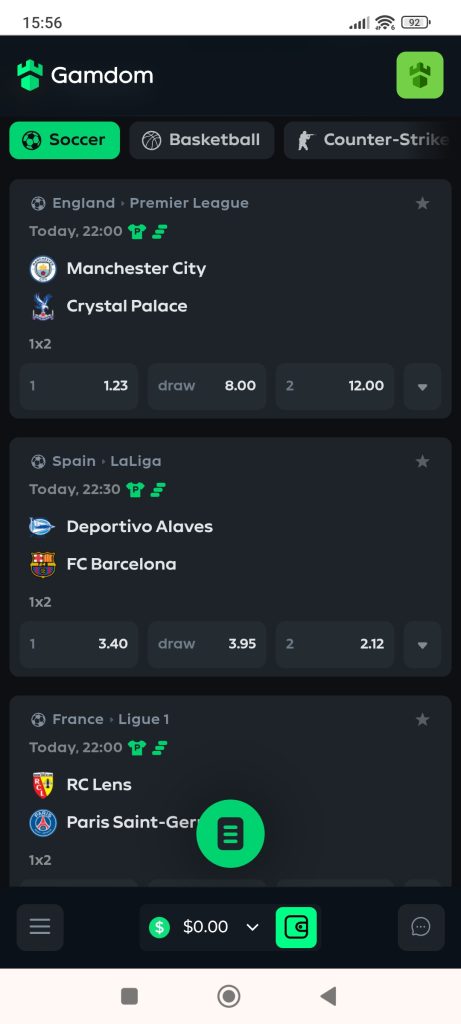Open the green castle profile icon
The width and height of the screenshot is (461, 1024).
[x=420, y=75]
